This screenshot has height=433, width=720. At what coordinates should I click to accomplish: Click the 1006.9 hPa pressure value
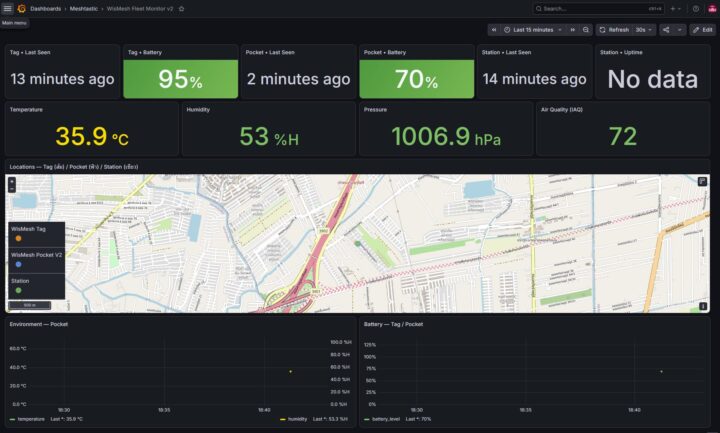pos(446,136)
